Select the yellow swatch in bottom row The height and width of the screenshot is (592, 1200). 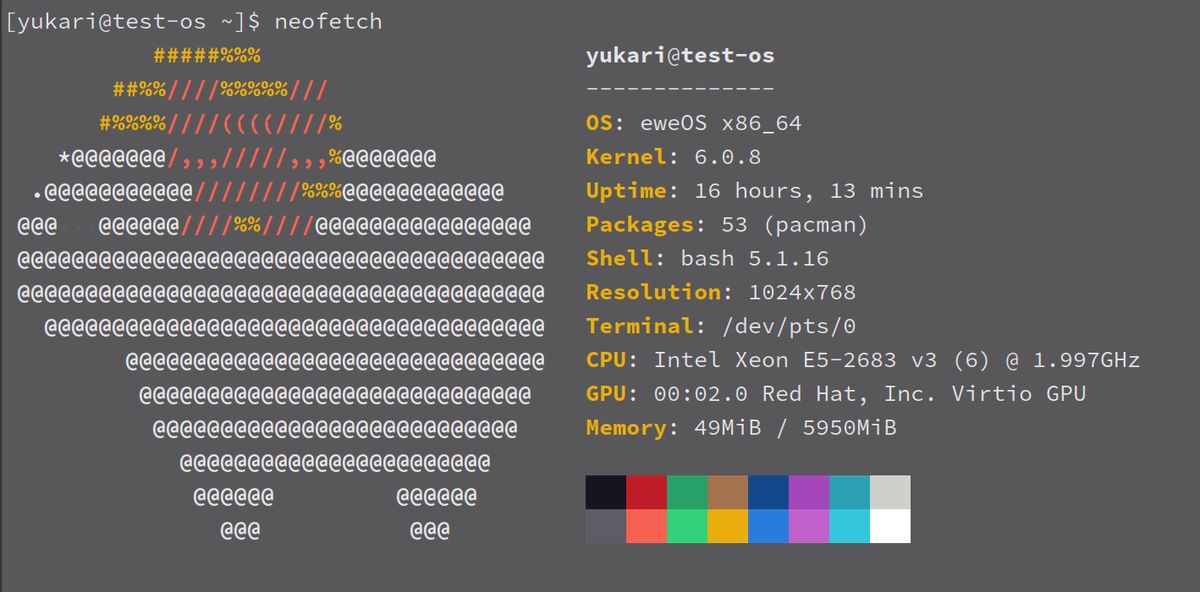tap(727, 527)
